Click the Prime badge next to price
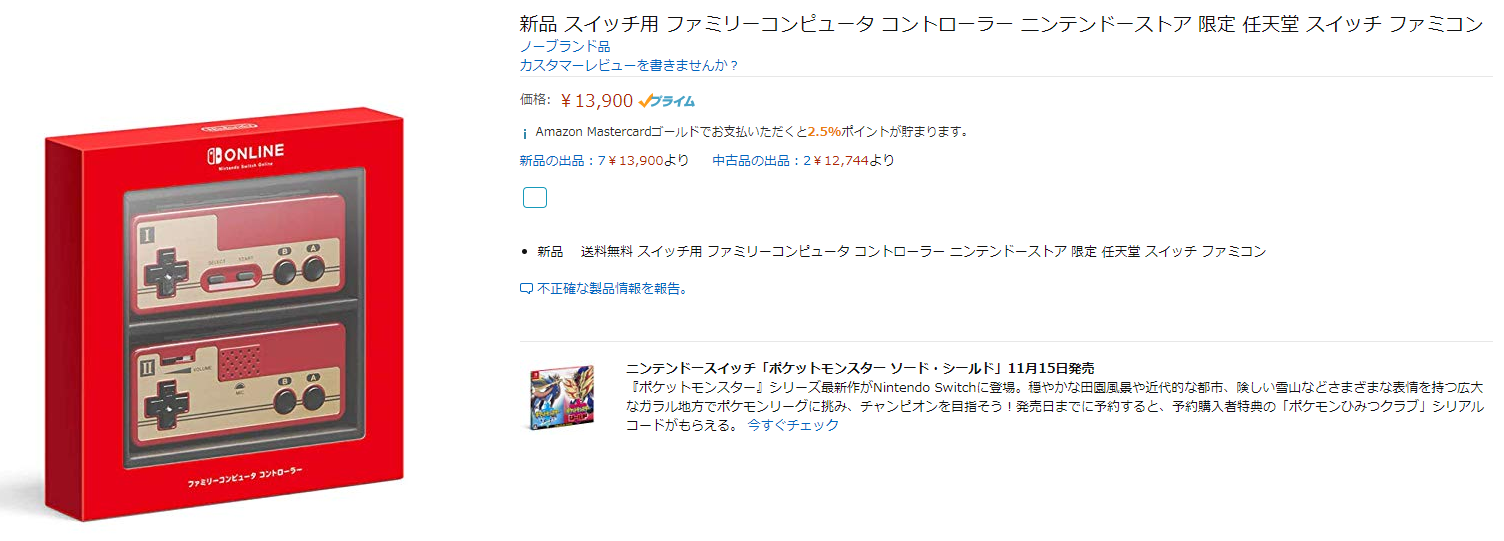 point(666,100)
